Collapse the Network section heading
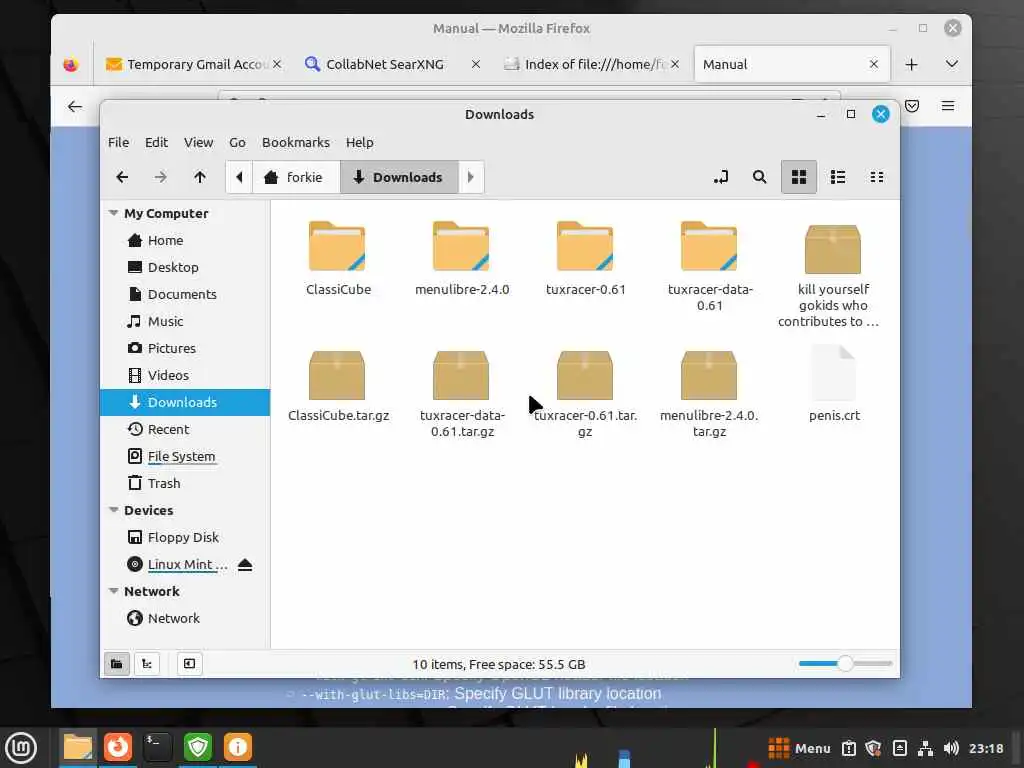 tap(113, 591)
